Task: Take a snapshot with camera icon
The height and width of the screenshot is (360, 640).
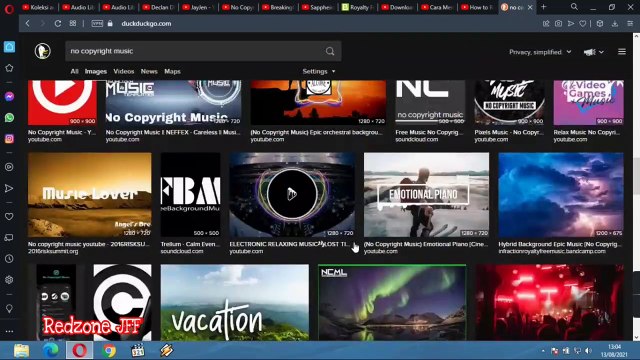Action: pyautogui.click(x=558, y=24)
